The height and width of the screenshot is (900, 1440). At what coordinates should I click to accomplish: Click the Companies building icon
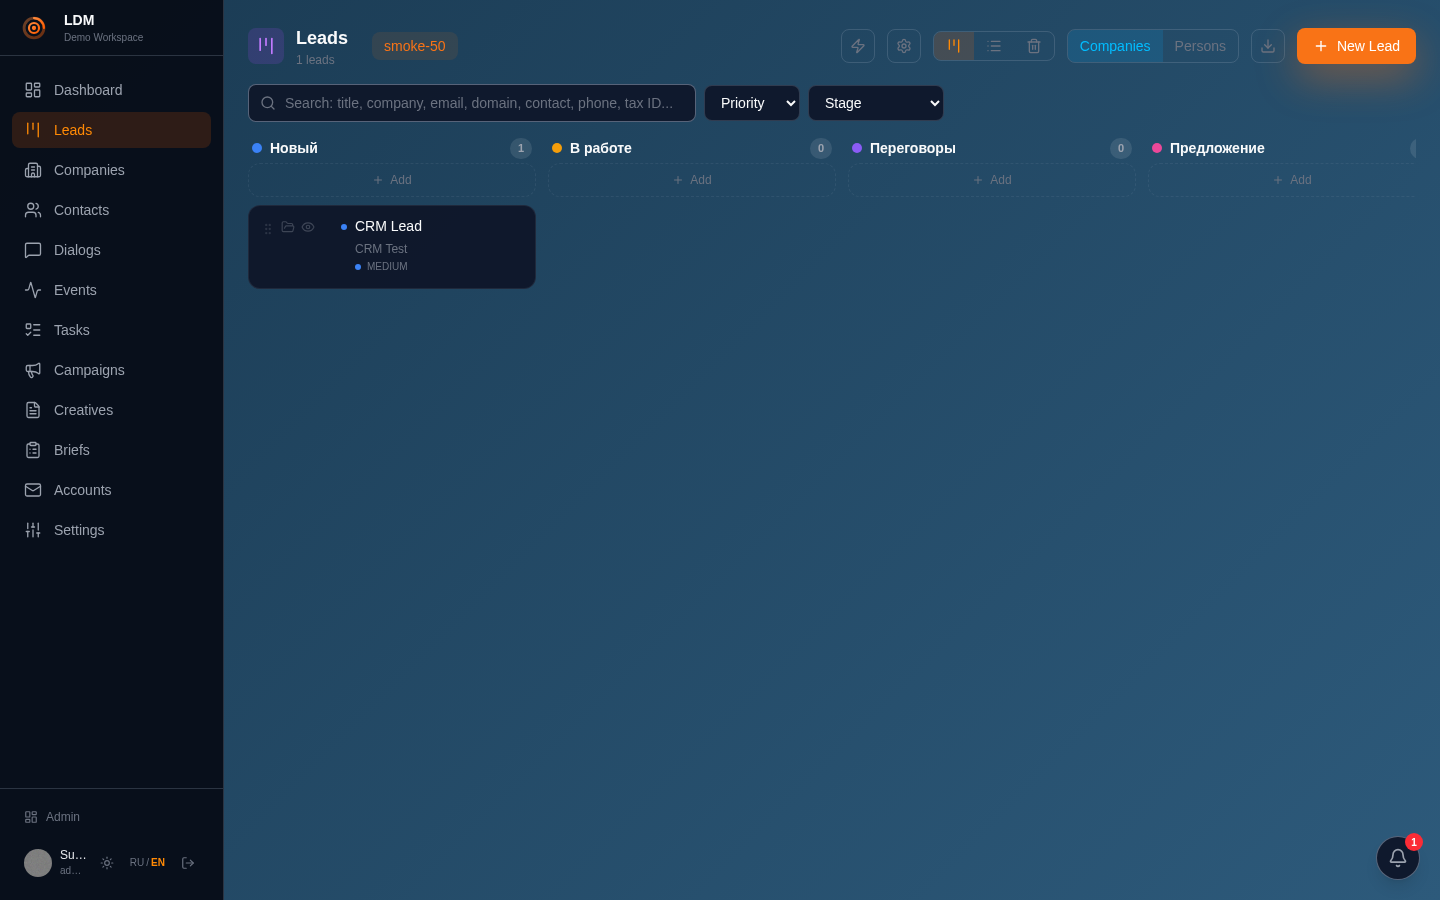coord(33,170)
